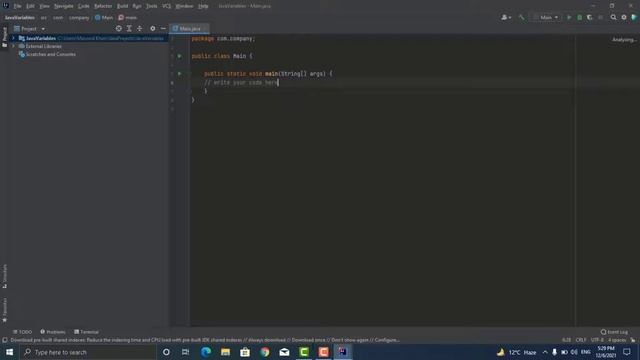This screenshot has height=360, width=640.
Task: Click the lock read-only toggle in status bar
Action: (633, 340)
